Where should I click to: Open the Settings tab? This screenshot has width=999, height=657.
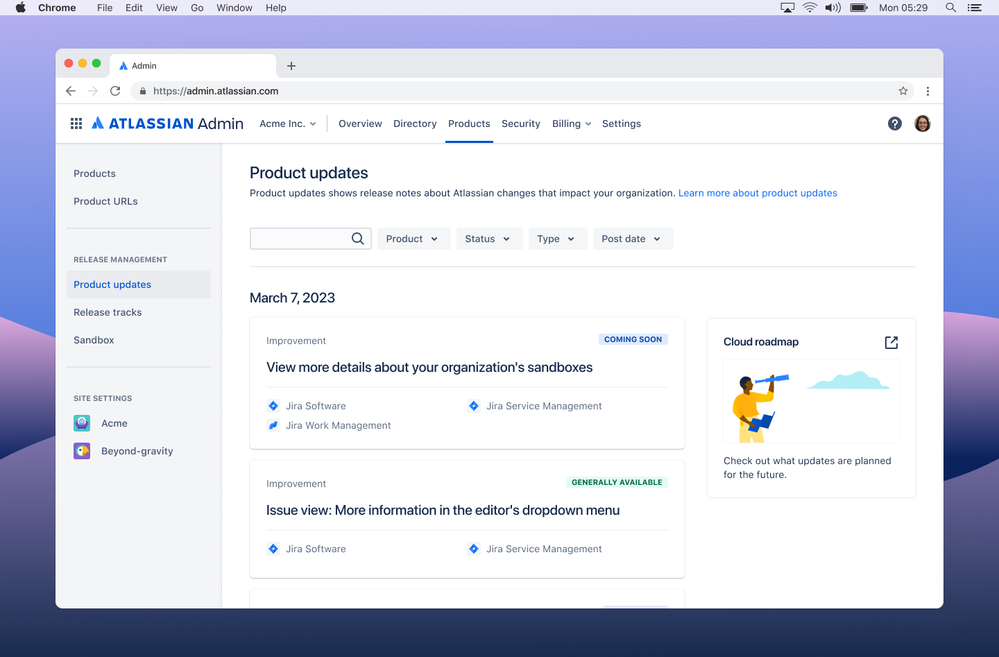[621, 124]
